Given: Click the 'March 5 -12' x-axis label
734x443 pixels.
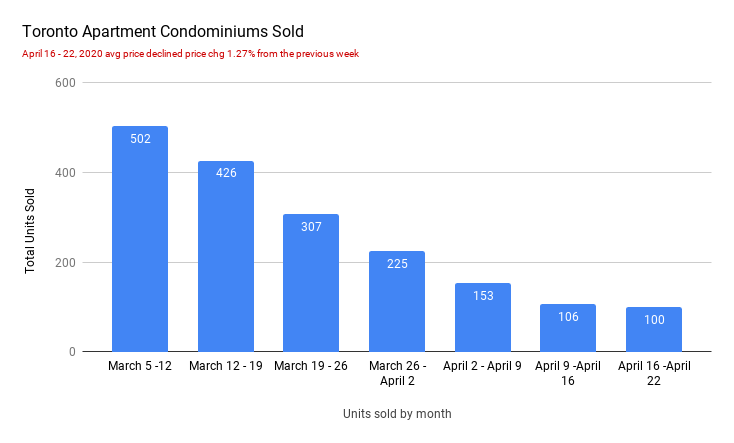Looking at the screenshot, I should click(140, 366).
